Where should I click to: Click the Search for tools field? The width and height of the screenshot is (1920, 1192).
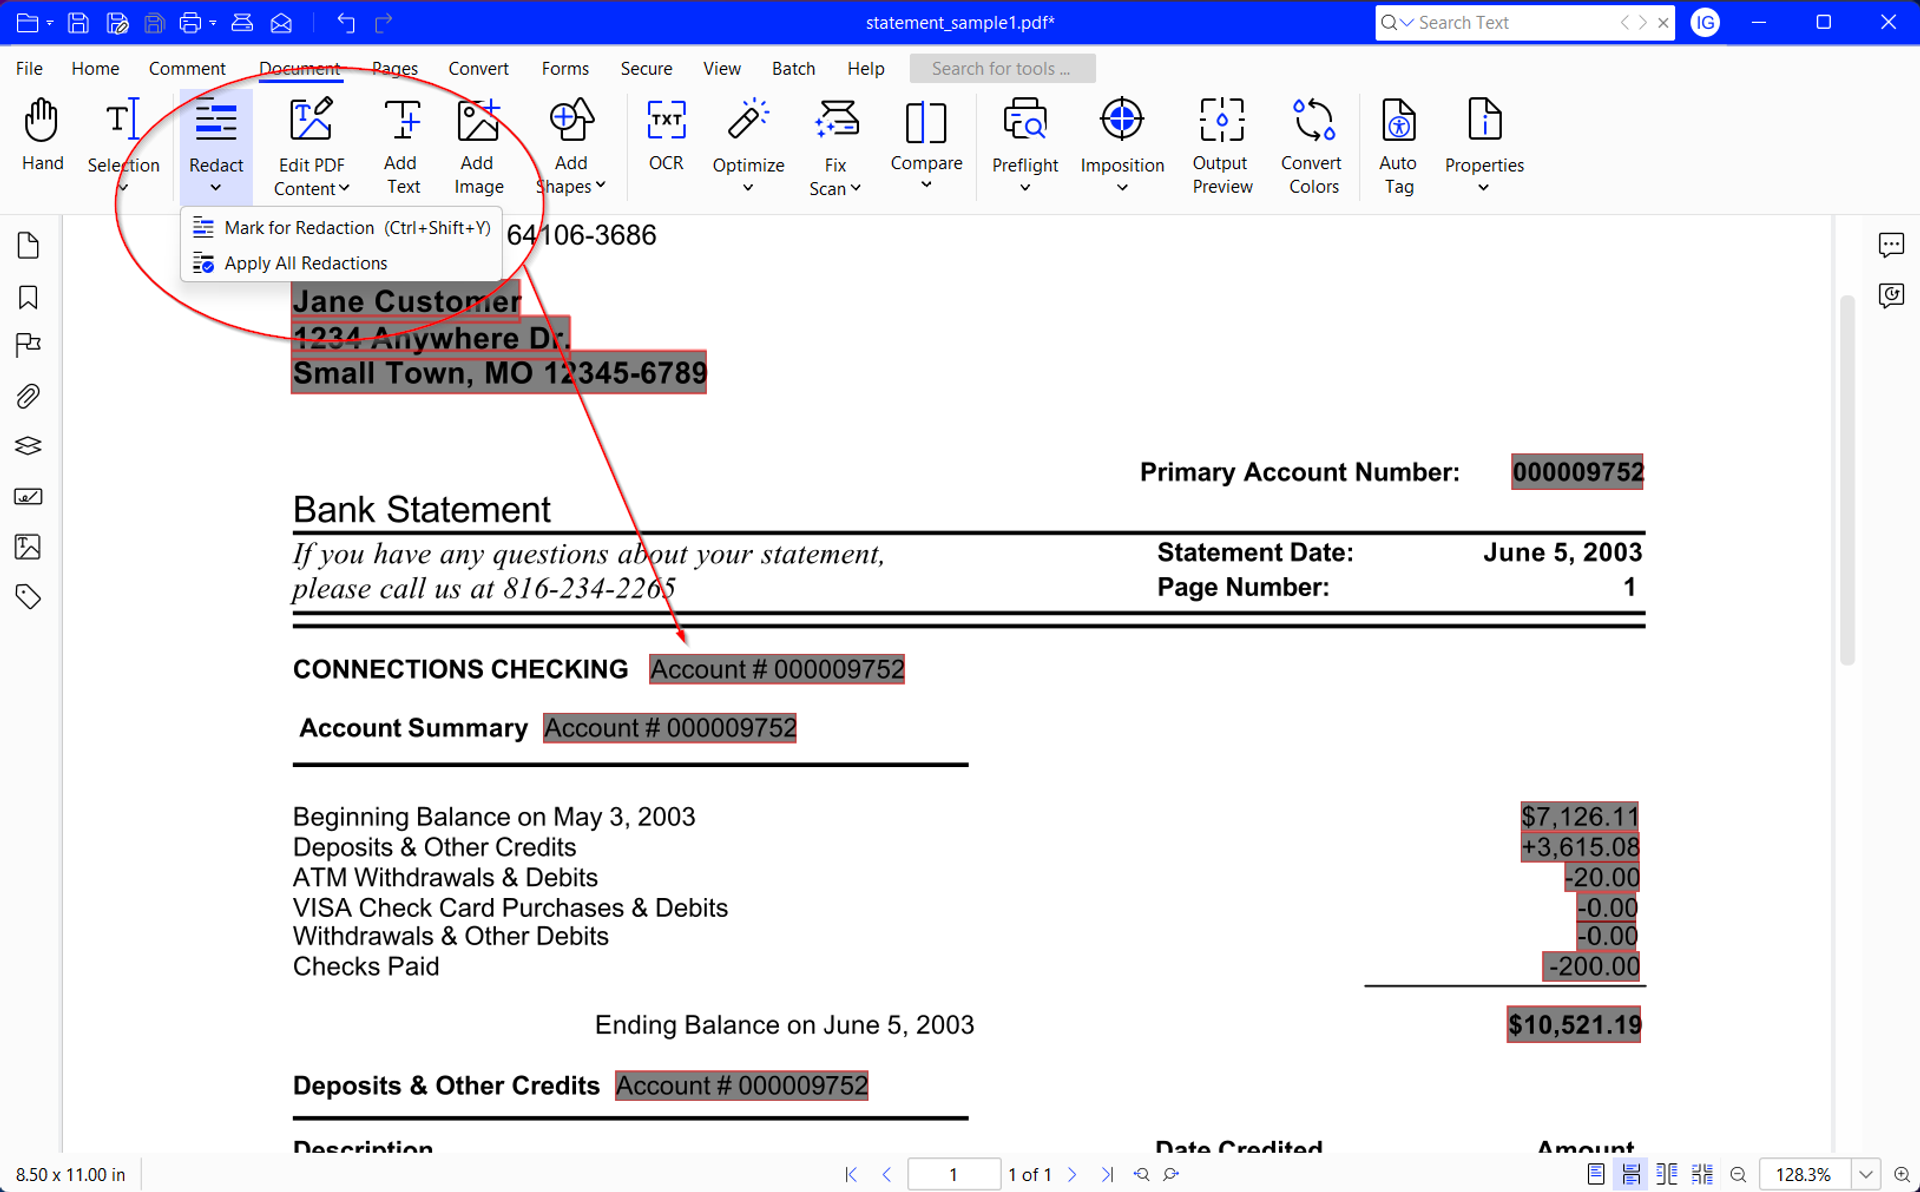coord(1002,68)
